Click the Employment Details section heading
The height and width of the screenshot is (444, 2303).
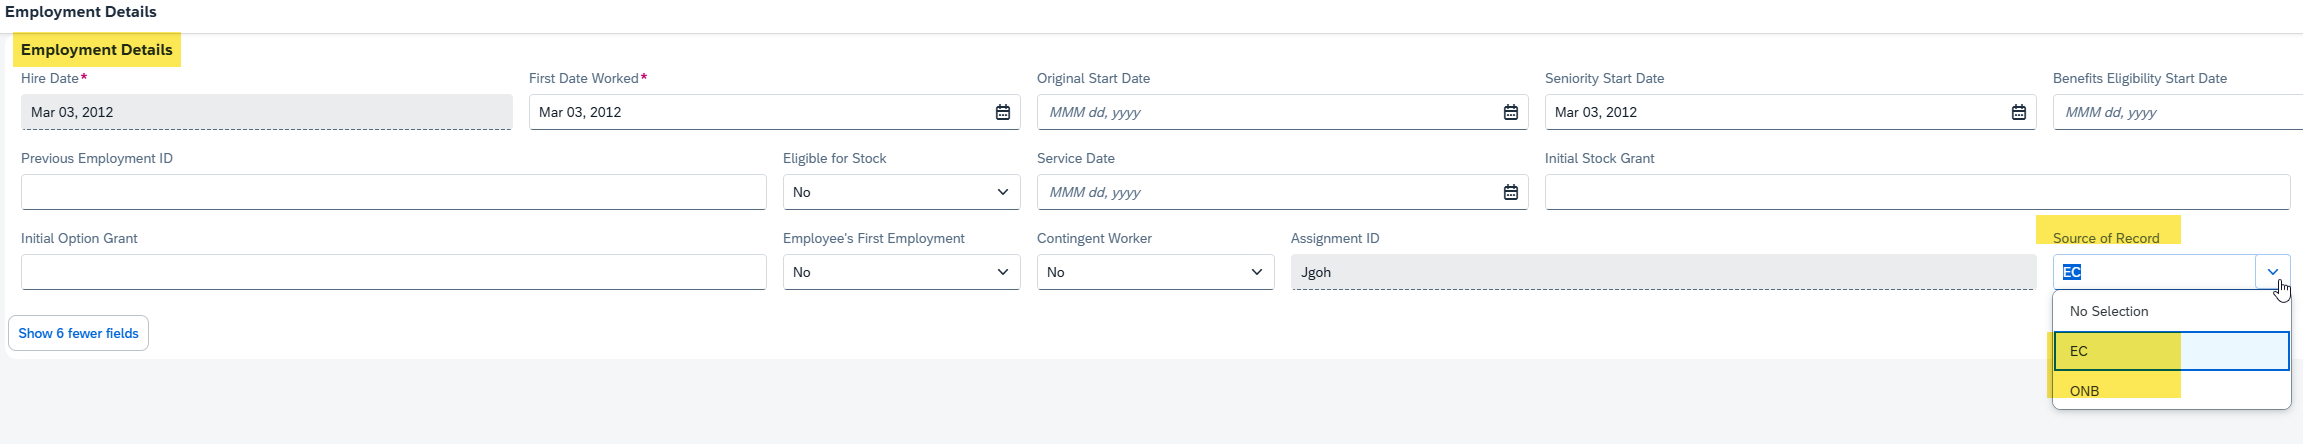point(97,50)
